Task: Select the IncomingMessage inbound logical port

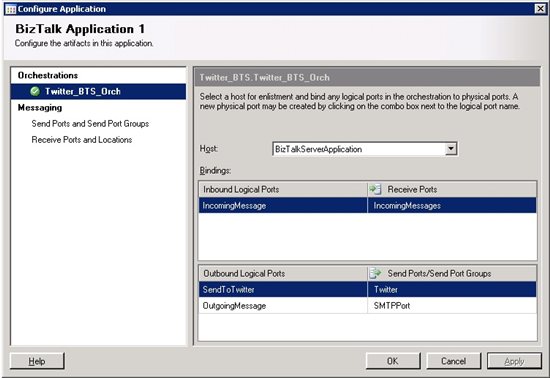Action: pos(283,205)
